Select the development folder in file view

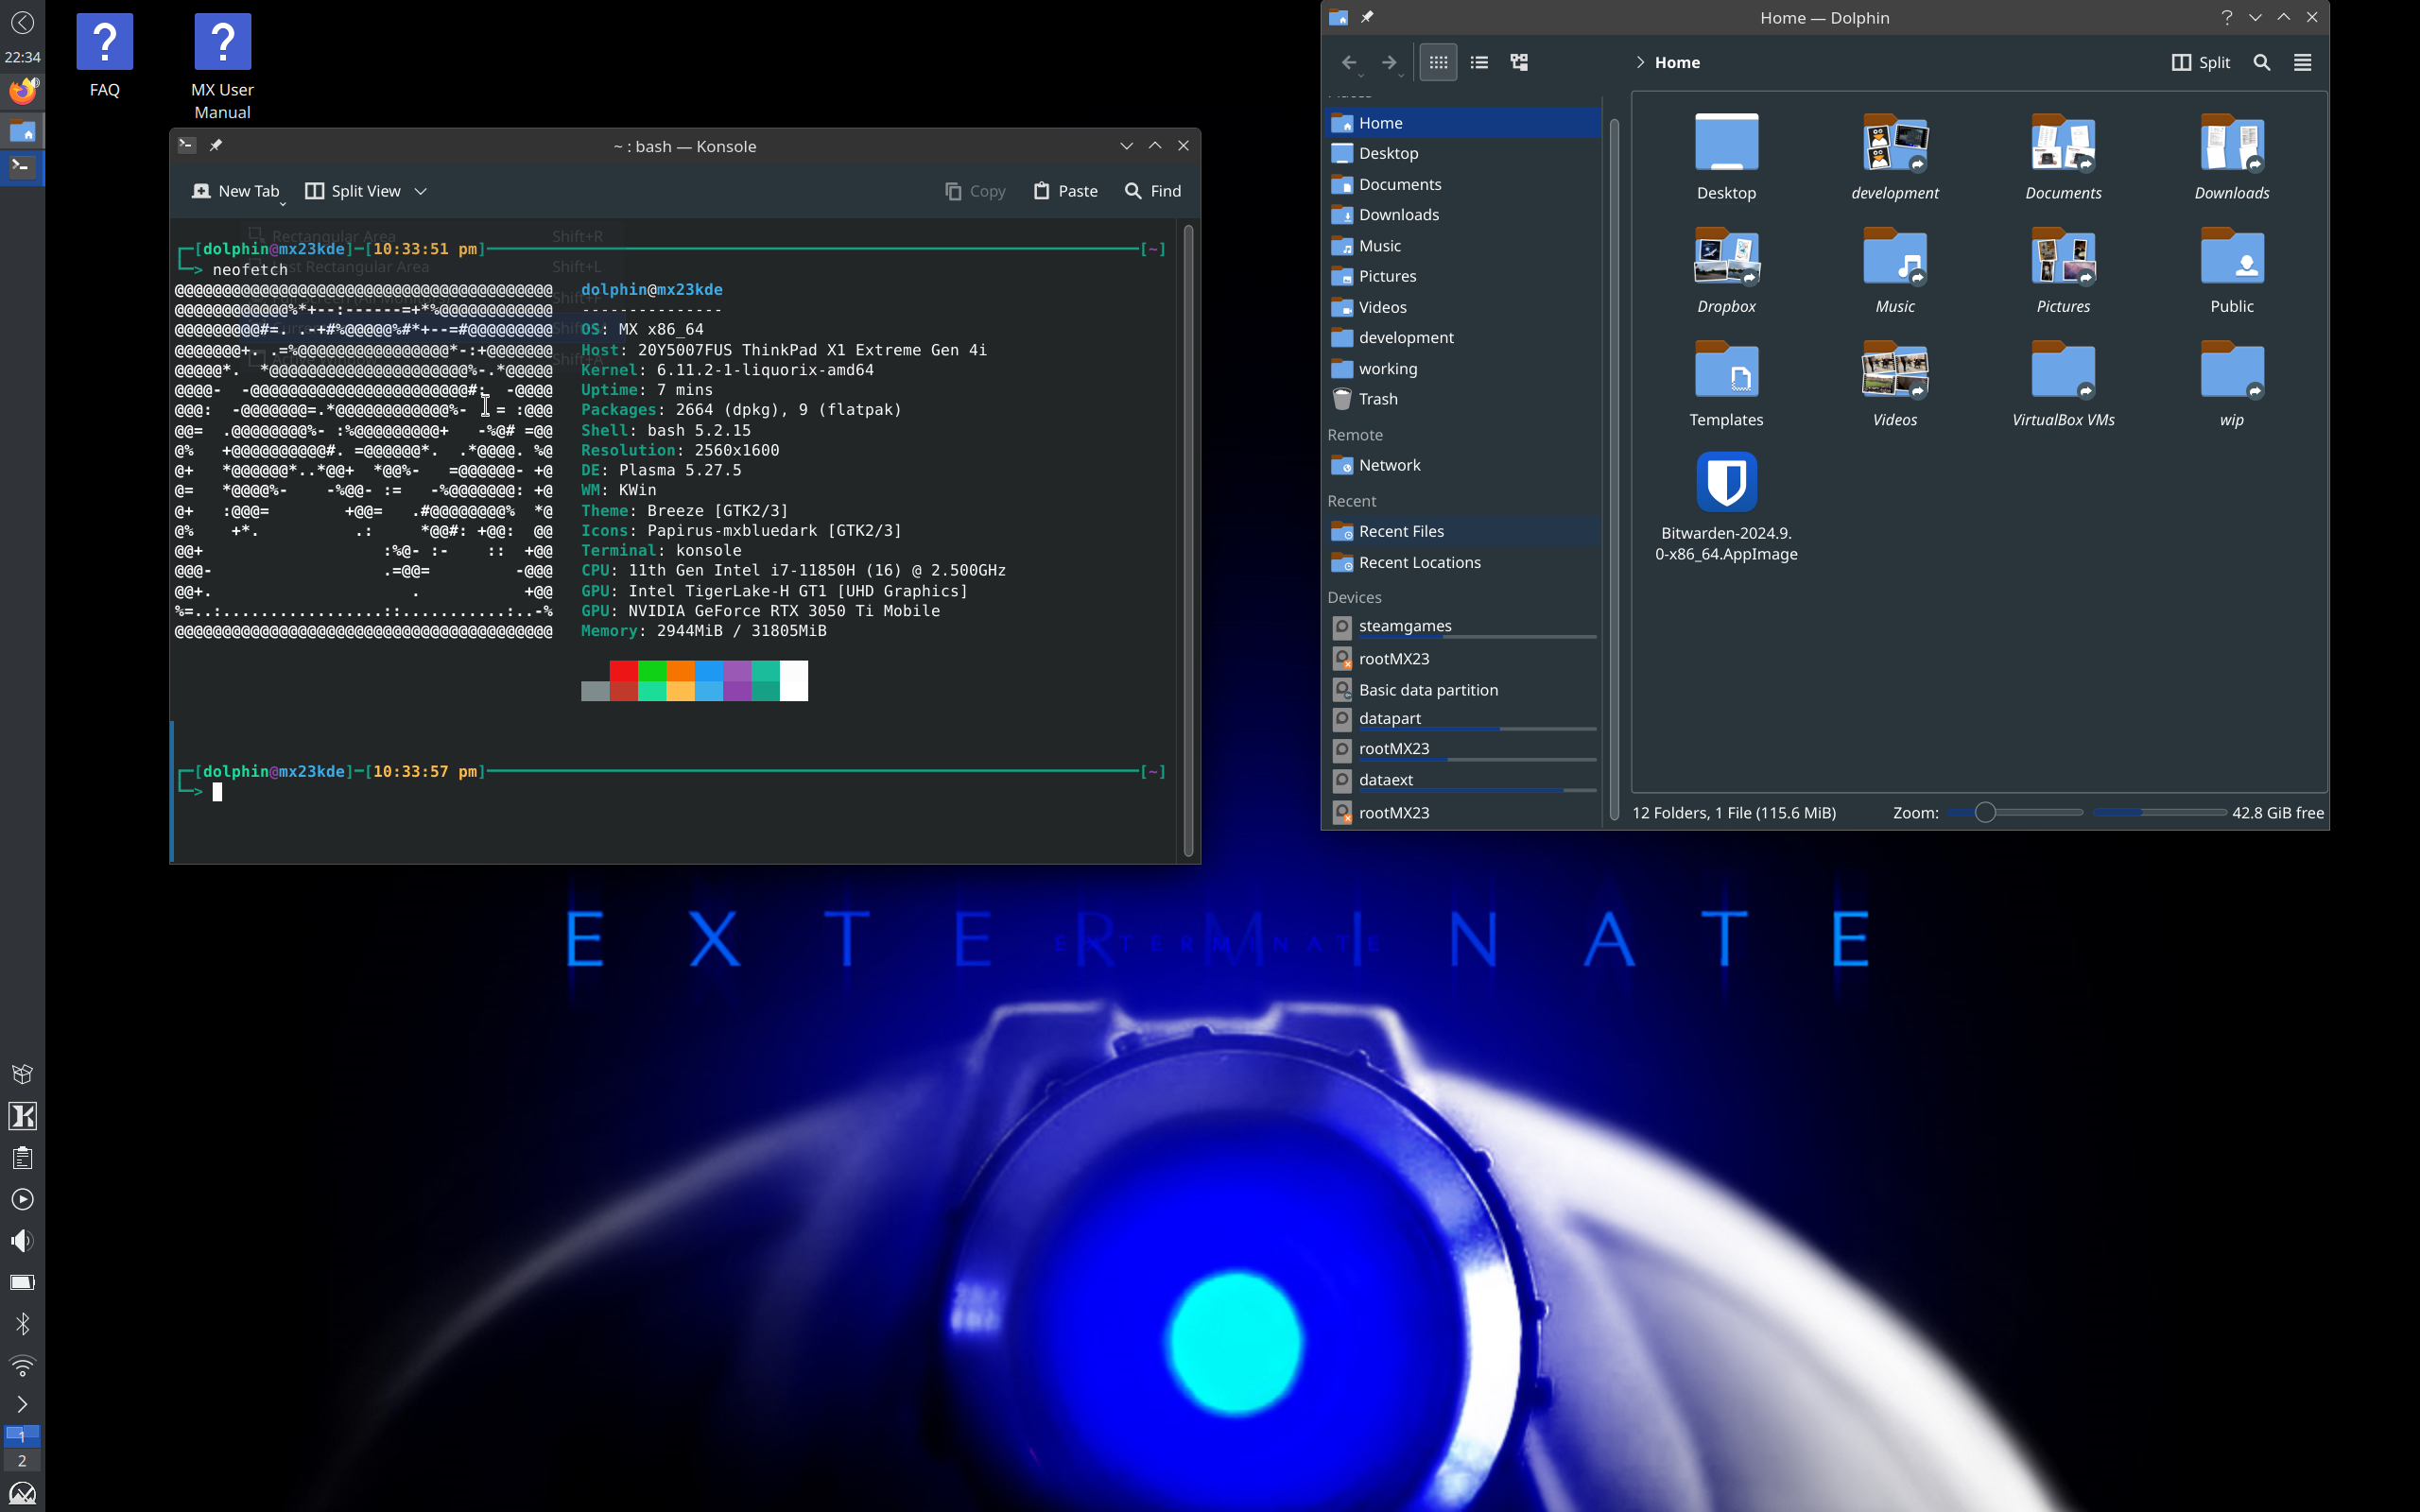pyautogui.click(x=1895, y=157)
